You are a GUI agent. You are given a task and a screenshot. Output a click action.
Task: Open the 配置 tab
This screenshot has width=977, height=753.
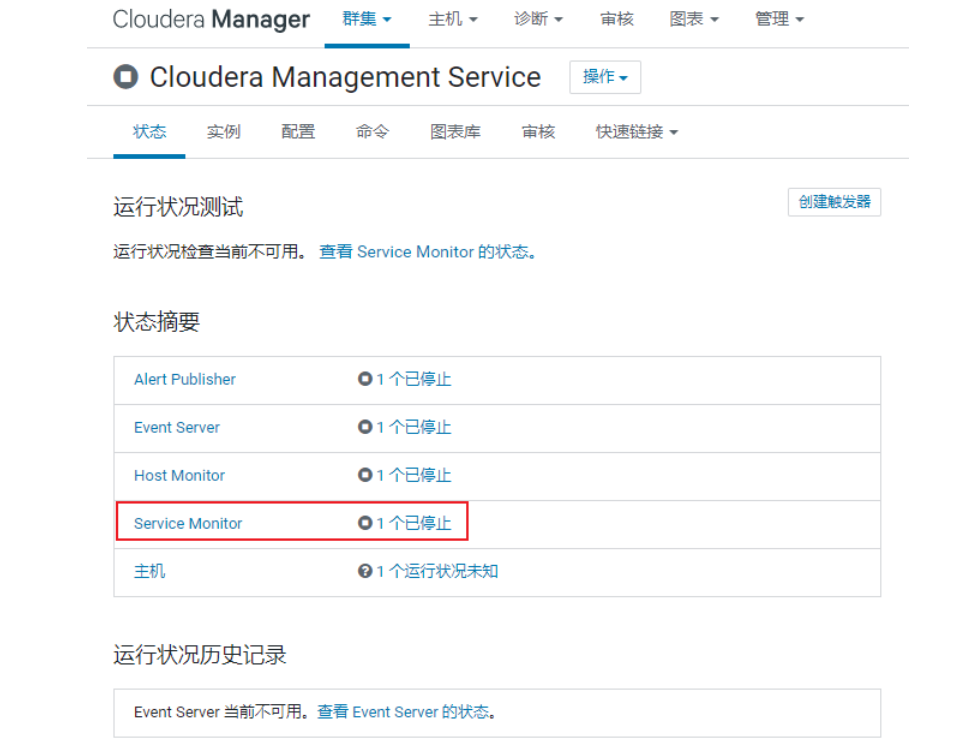click(298, 132)
